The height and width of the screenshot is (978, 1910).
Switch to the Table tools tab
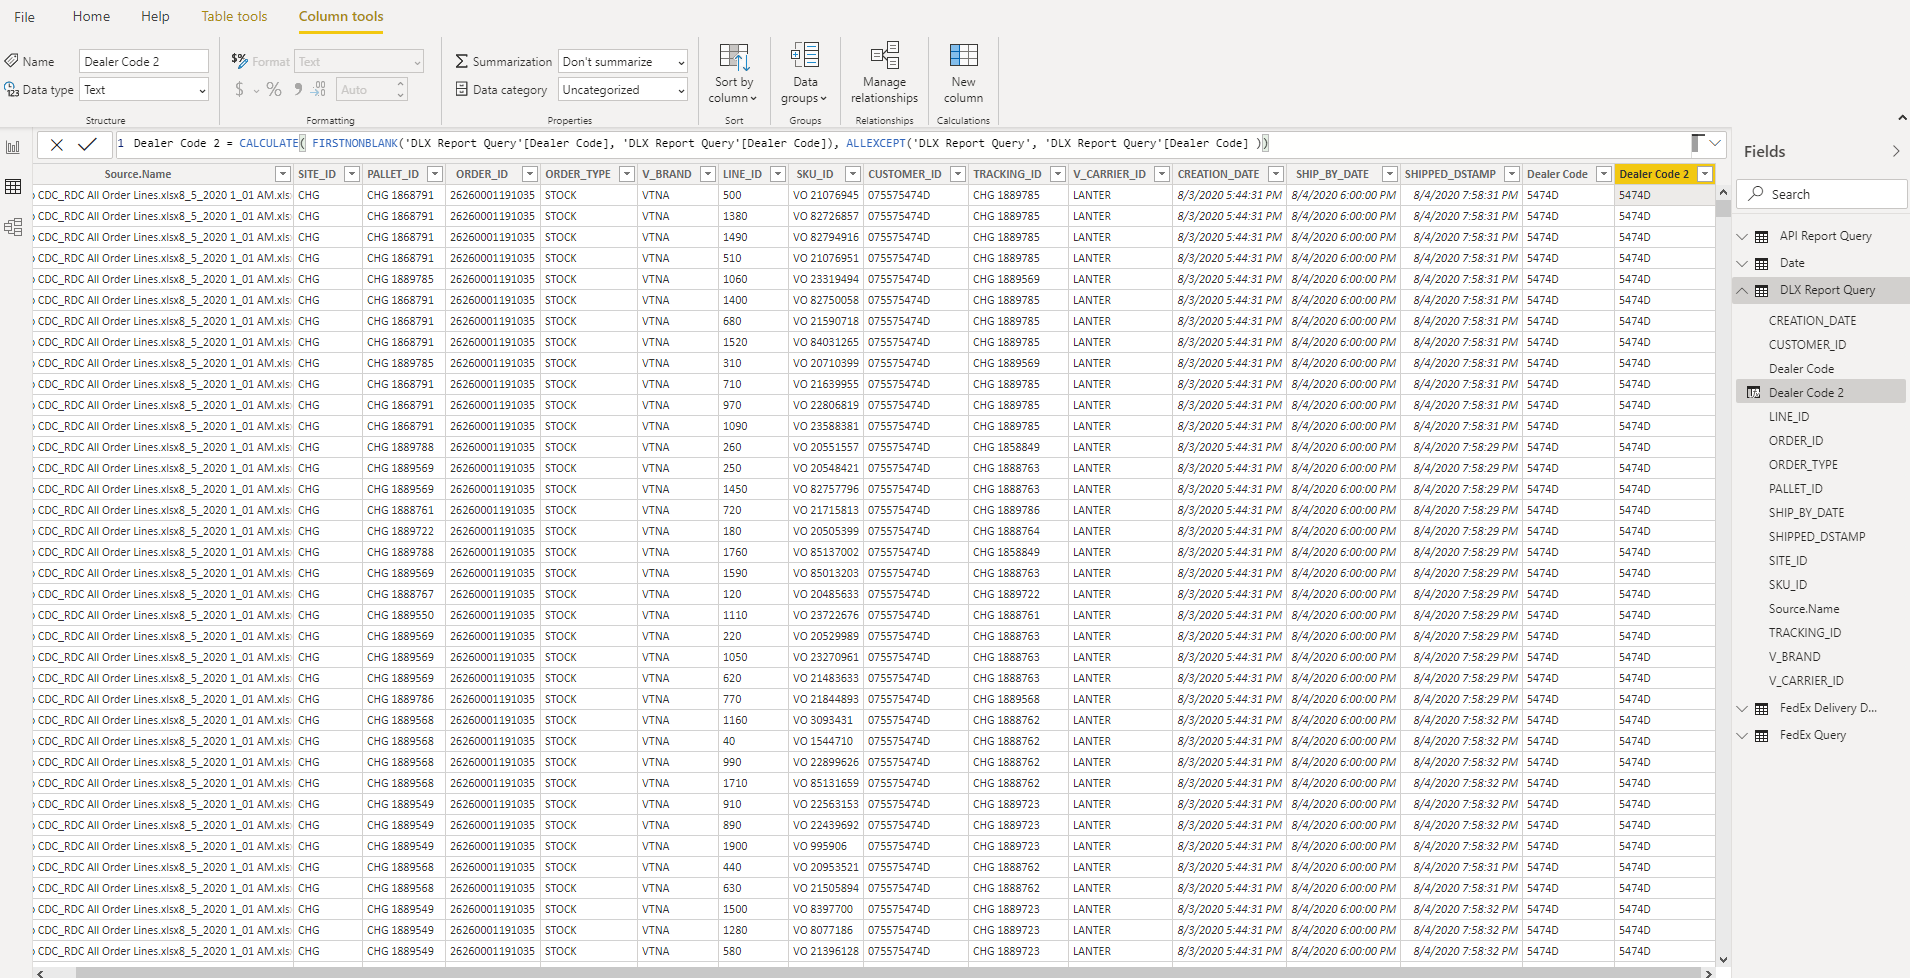234,16
